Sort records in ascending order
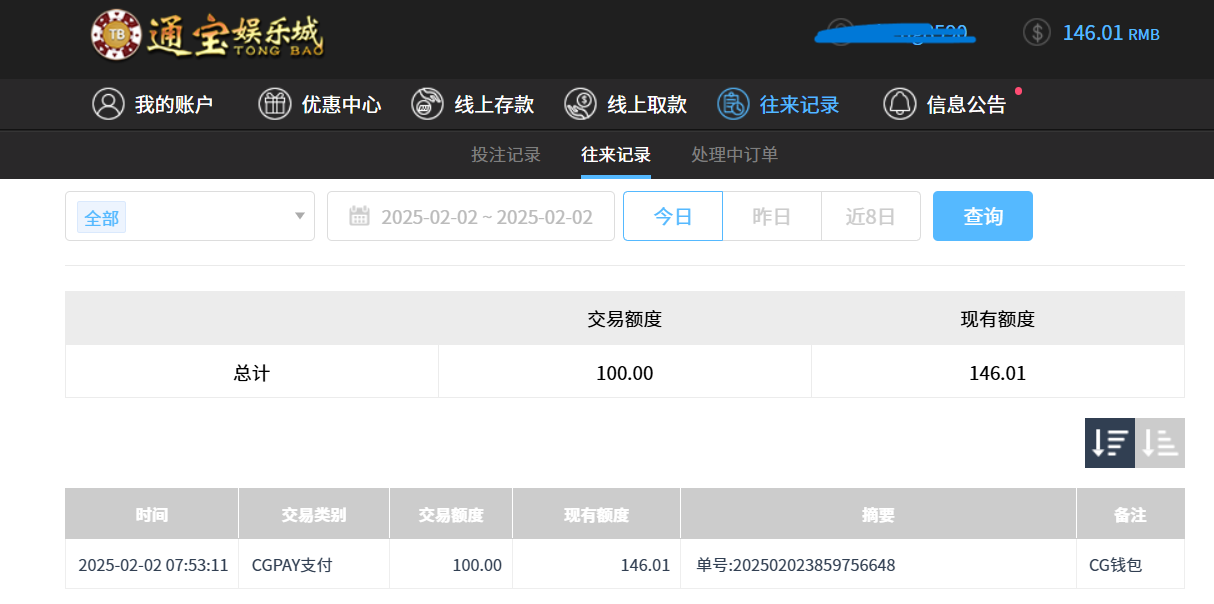The image size is (1214, 604). (1160, 443)
